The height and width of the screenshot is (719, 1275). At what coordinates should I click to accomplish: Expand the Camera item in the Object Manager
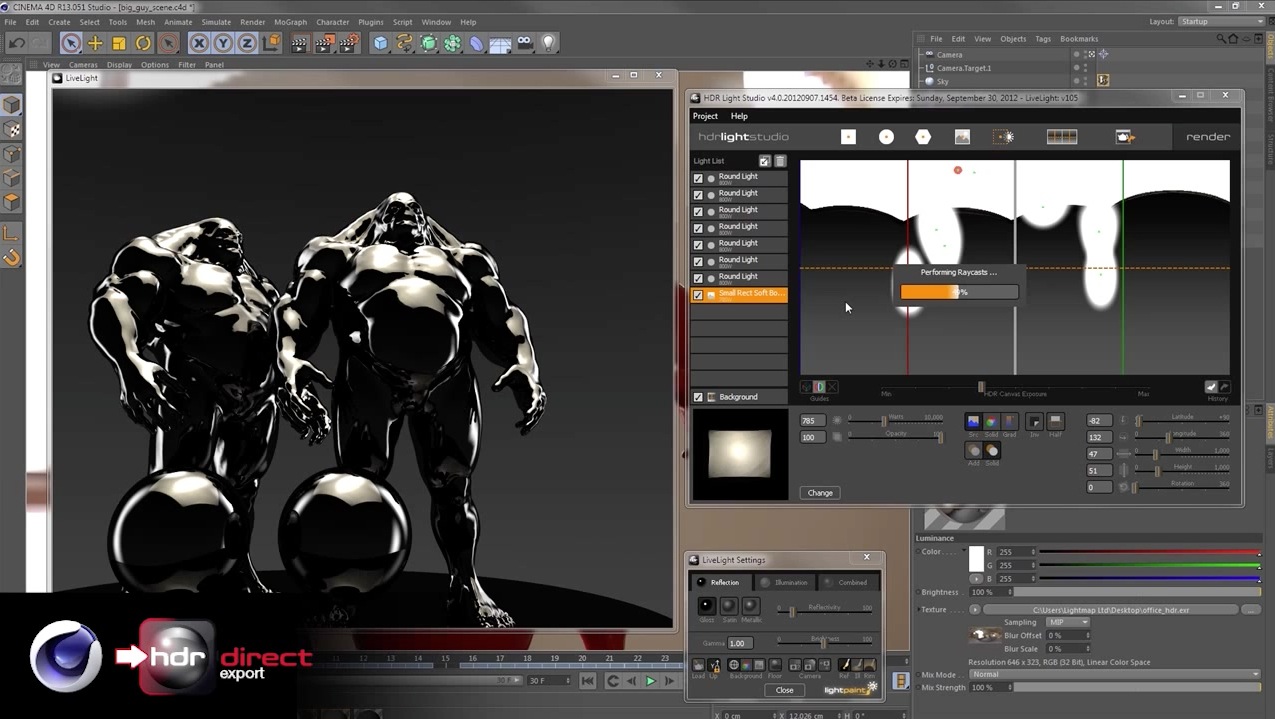tap(919, 54)
